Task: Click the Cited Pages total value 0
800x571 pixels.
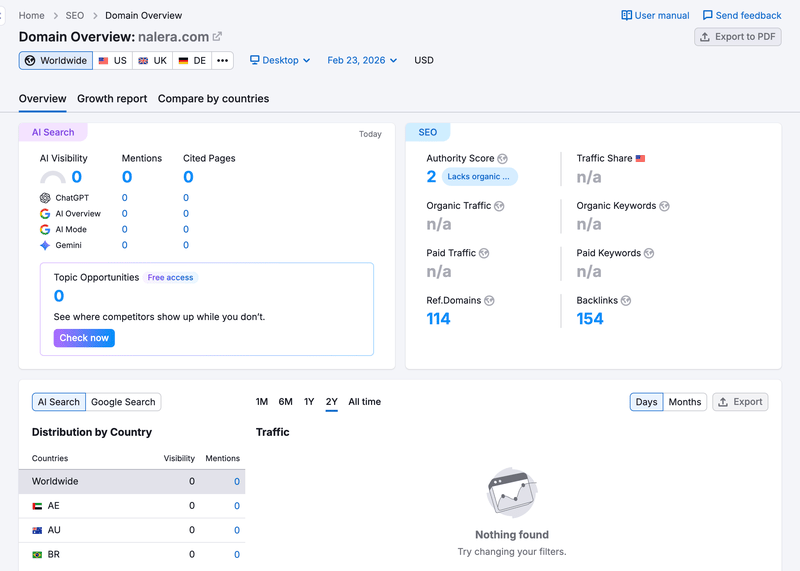Action: [x=188, y=177]
